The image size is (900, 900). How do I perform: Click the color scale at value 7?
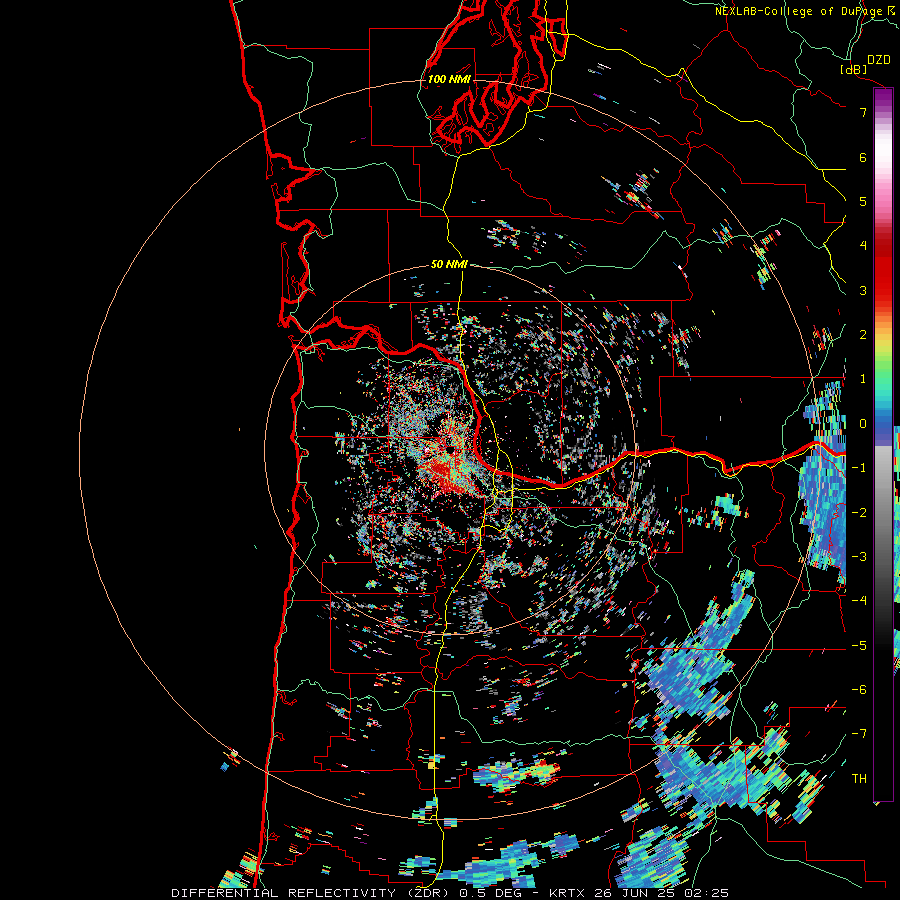pyautogui.click(x=883, y=112)
